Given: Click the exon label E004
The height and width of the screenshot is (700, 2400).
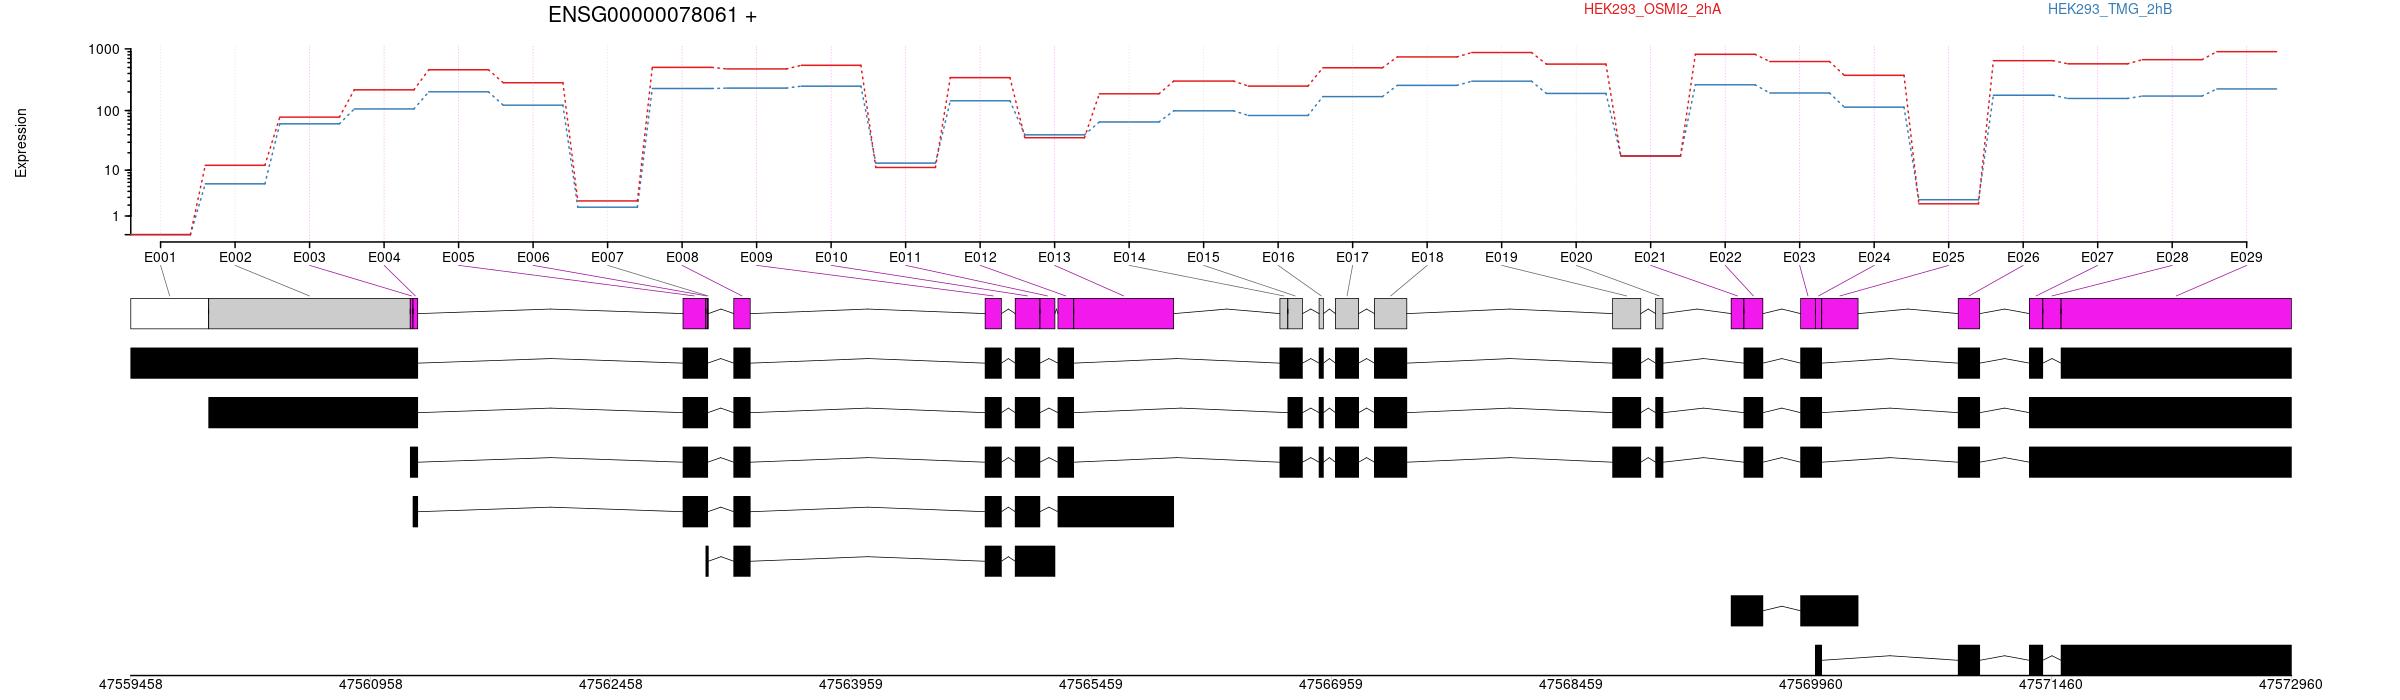Looking at the screenshot, I should point(384,257).
